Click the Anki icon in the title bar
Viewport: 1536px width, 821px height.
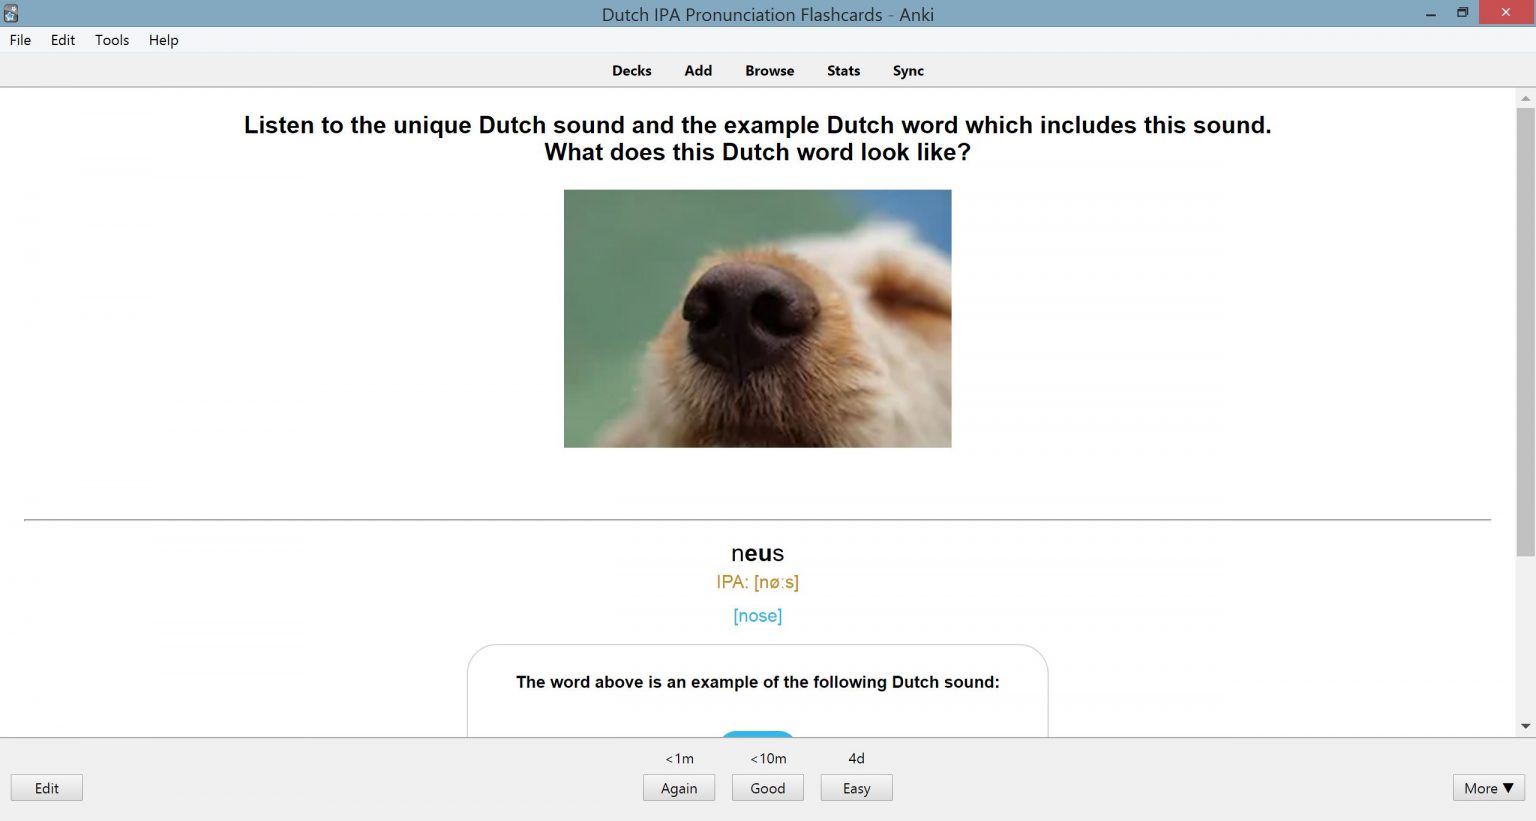point(11,13)
